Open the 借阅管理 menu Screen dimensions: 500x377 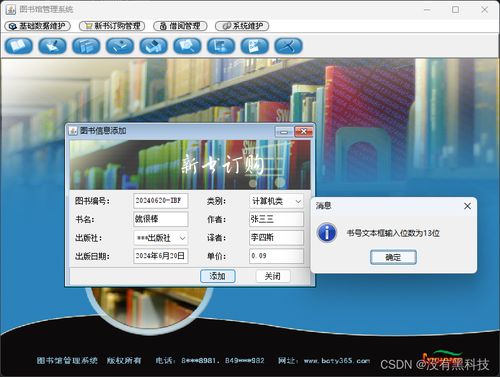pyautogui.click(x=180, y=26)
